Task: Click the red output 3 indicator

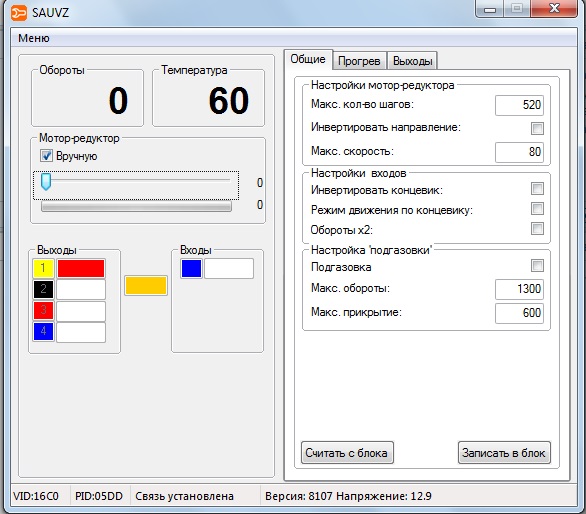Action: 43,310
